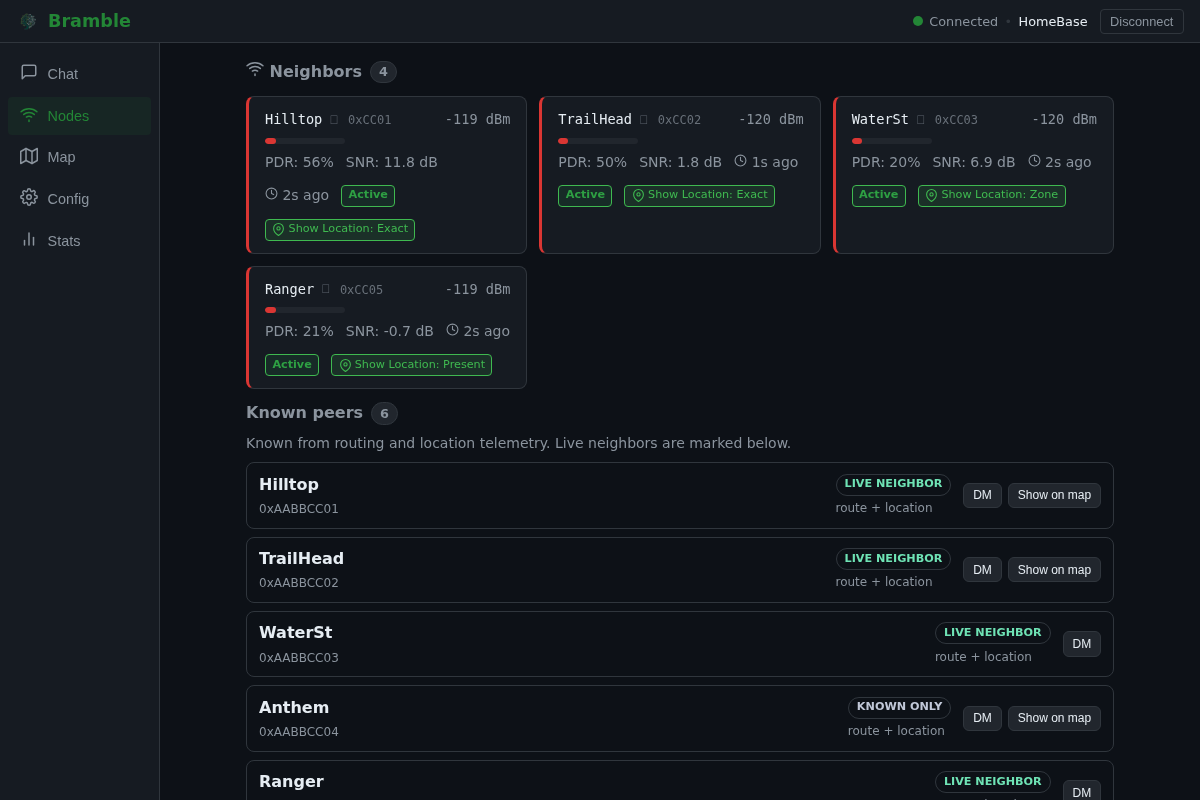Viewport: 1200px width, 800px height.
Task: Click Hilltop's Active status badge
Action: [x=368, y=196]
